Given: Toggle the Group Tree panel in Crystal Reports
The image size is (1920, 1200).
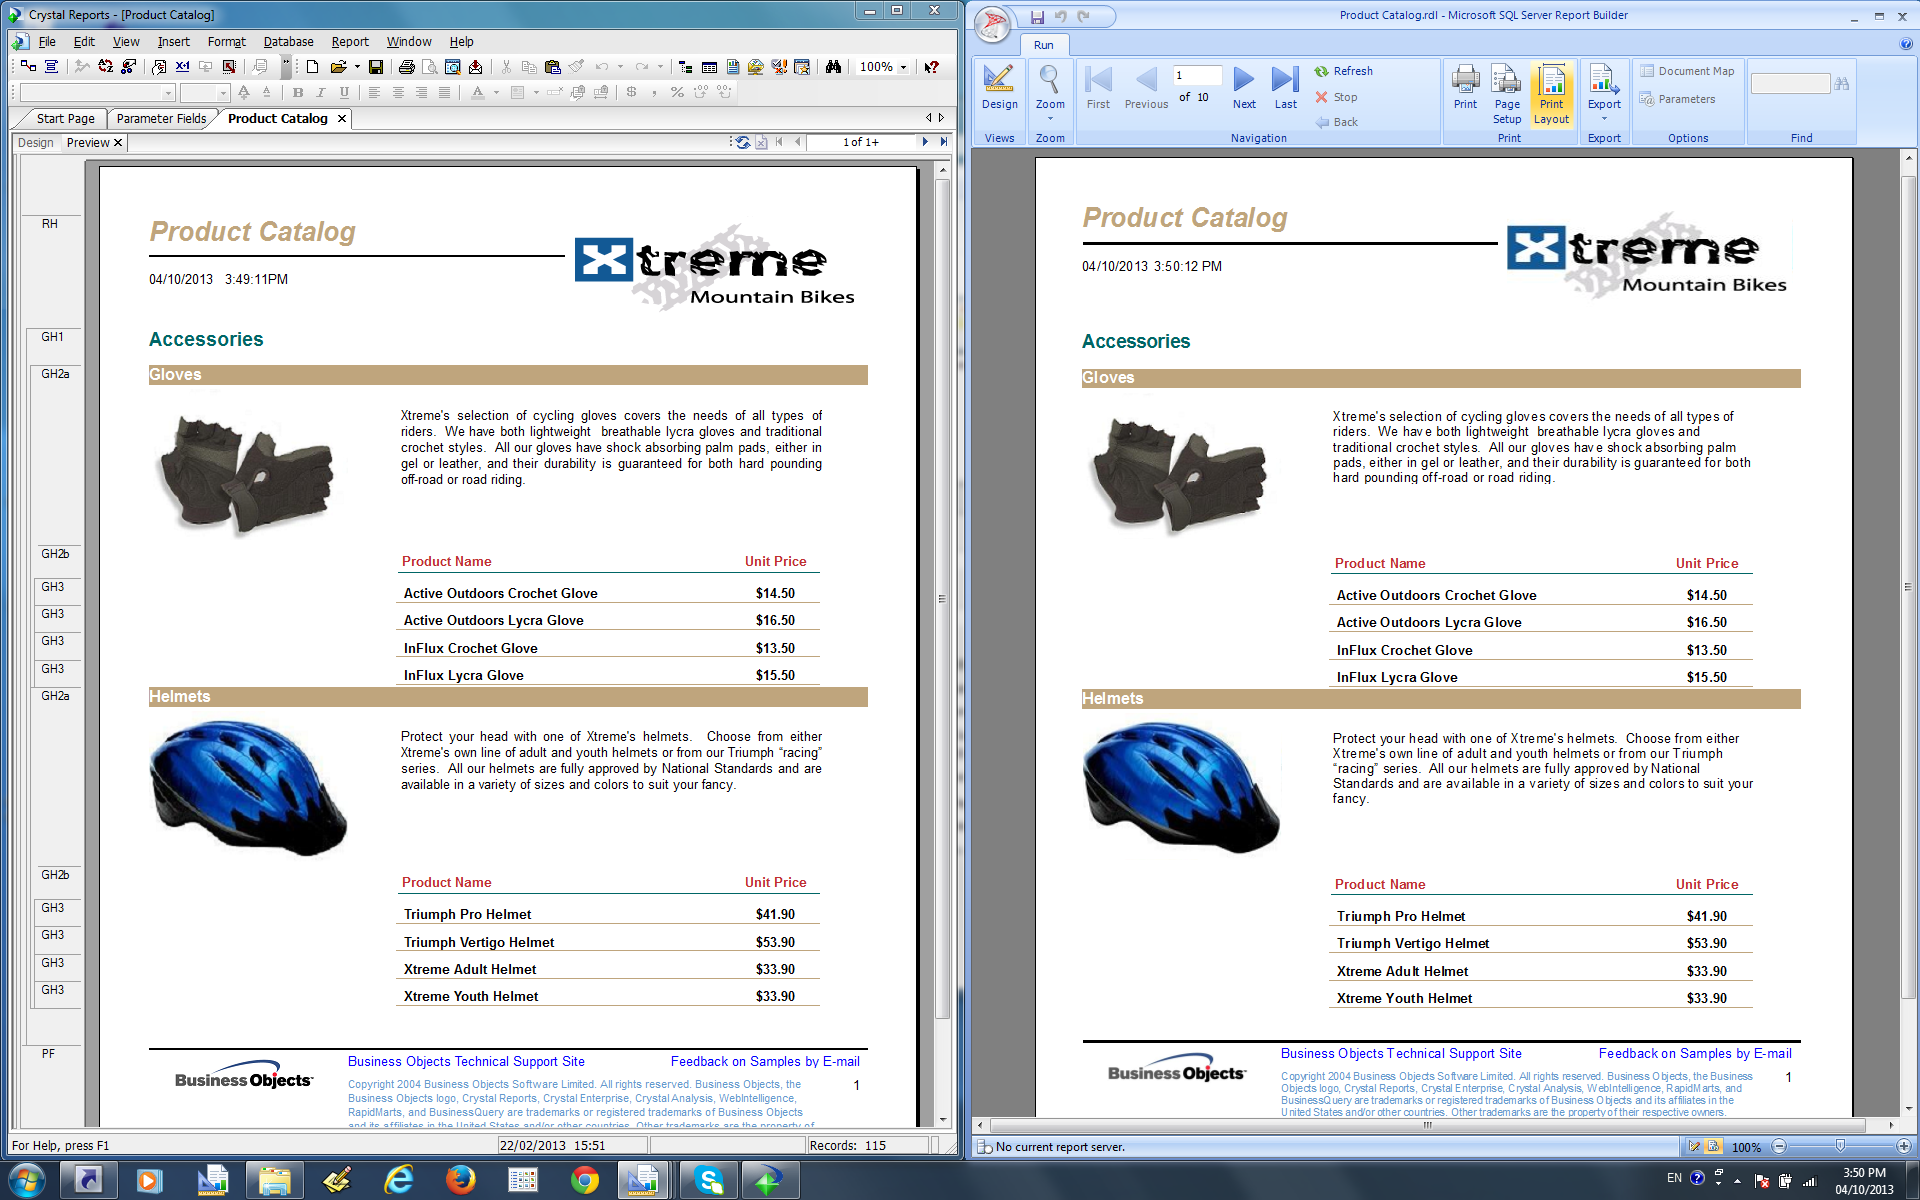Looking at the screenshot, I should (x=686, y=67).
